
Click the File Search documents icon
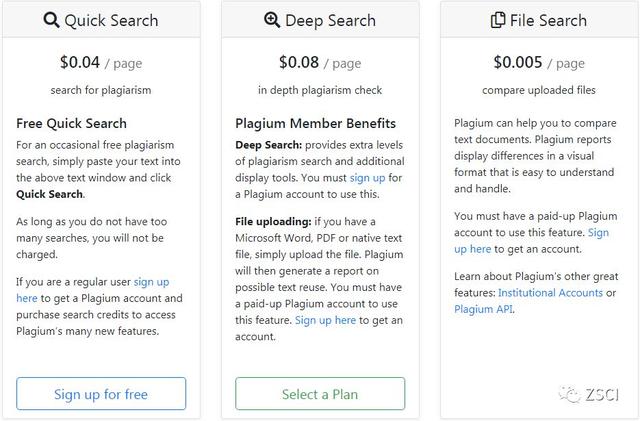click(498, 20)
